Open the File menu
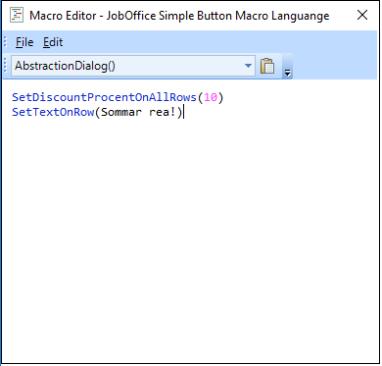The image size is (382, 366). click(x=24, y=42)
